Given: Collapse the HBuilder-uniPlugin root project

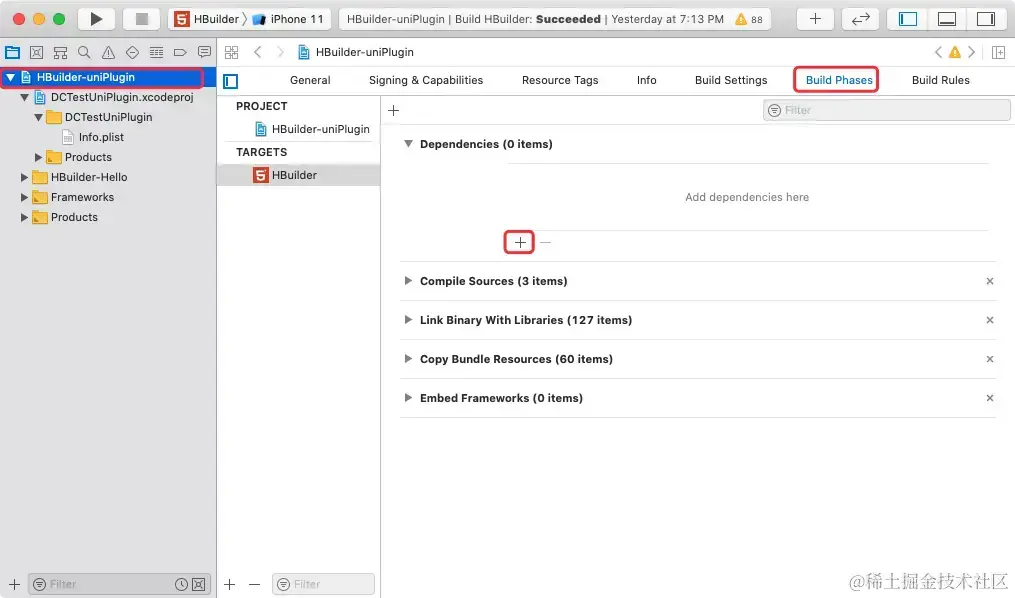Looking at the screenshot, I should click(10, 78).
